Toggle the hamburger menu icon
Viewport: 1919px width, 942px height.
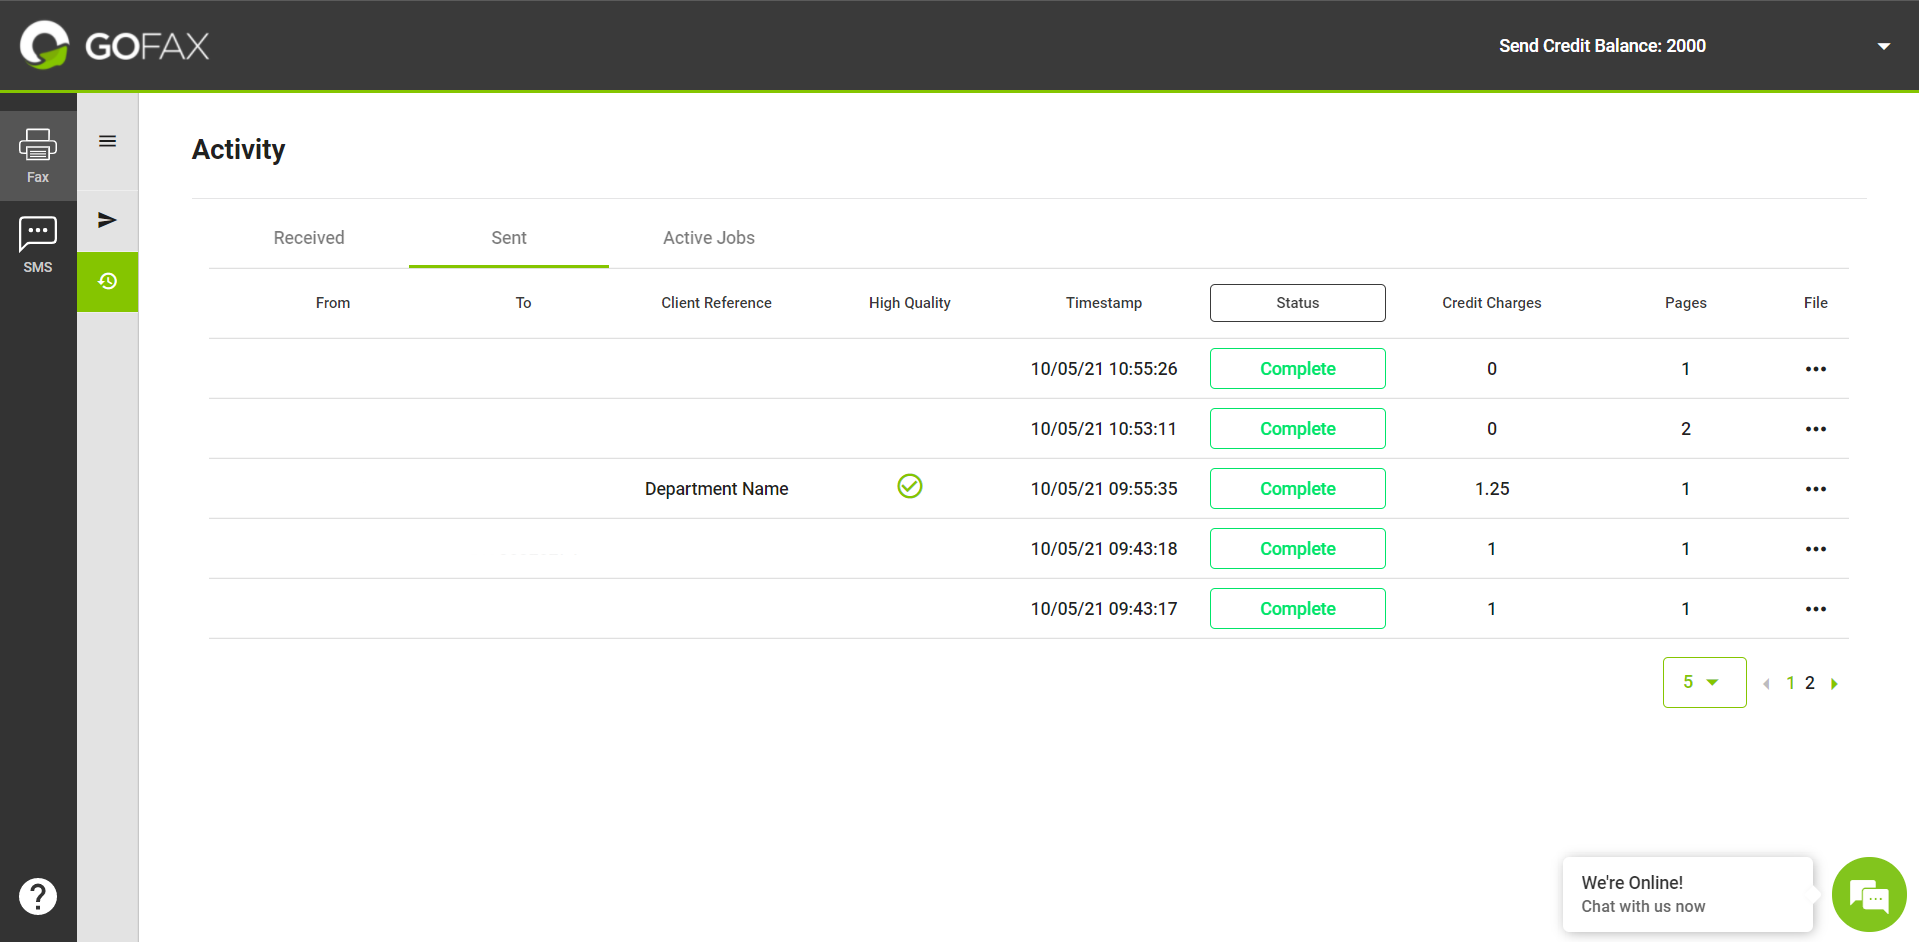(x=108, y=141)
